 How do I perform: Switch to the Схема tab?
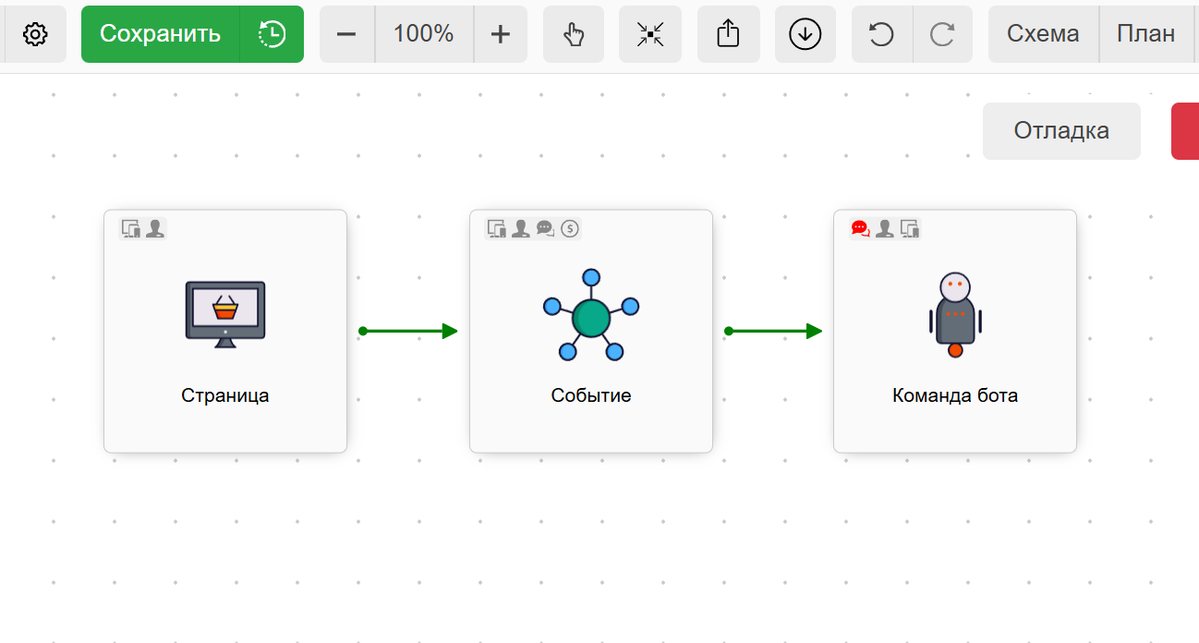point(1043,34)
